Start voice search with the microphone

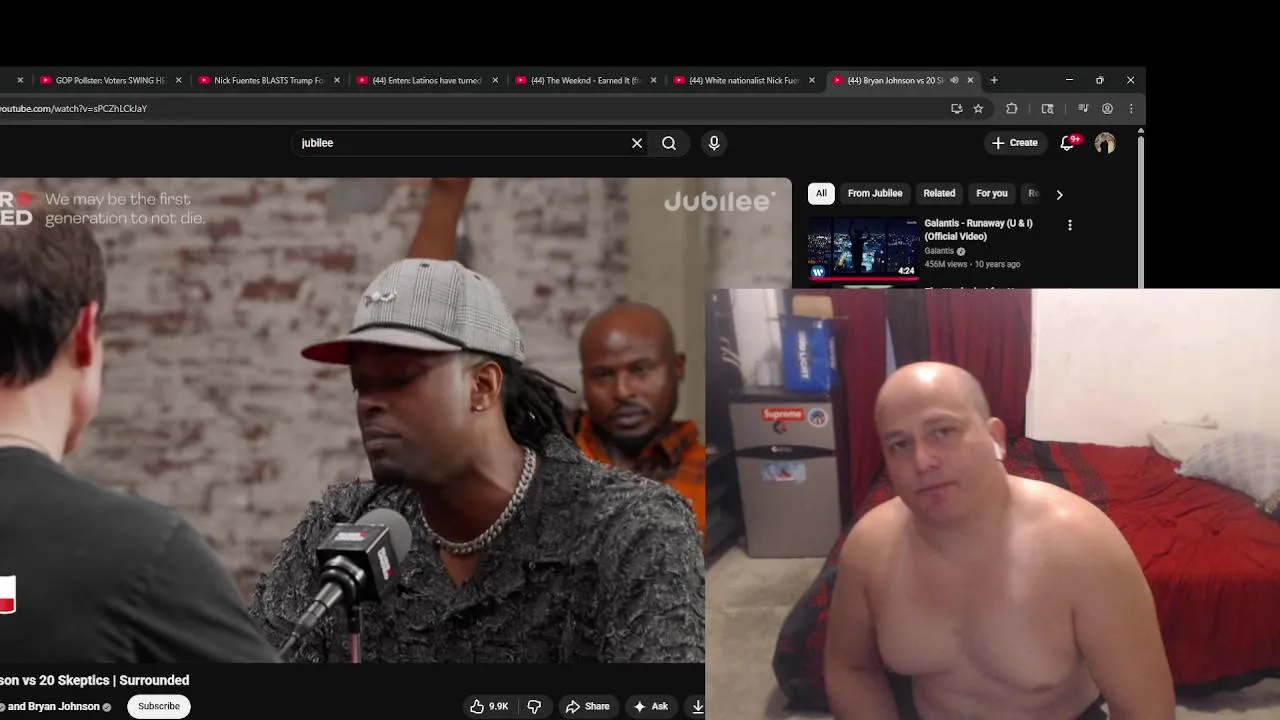point(714,143)
